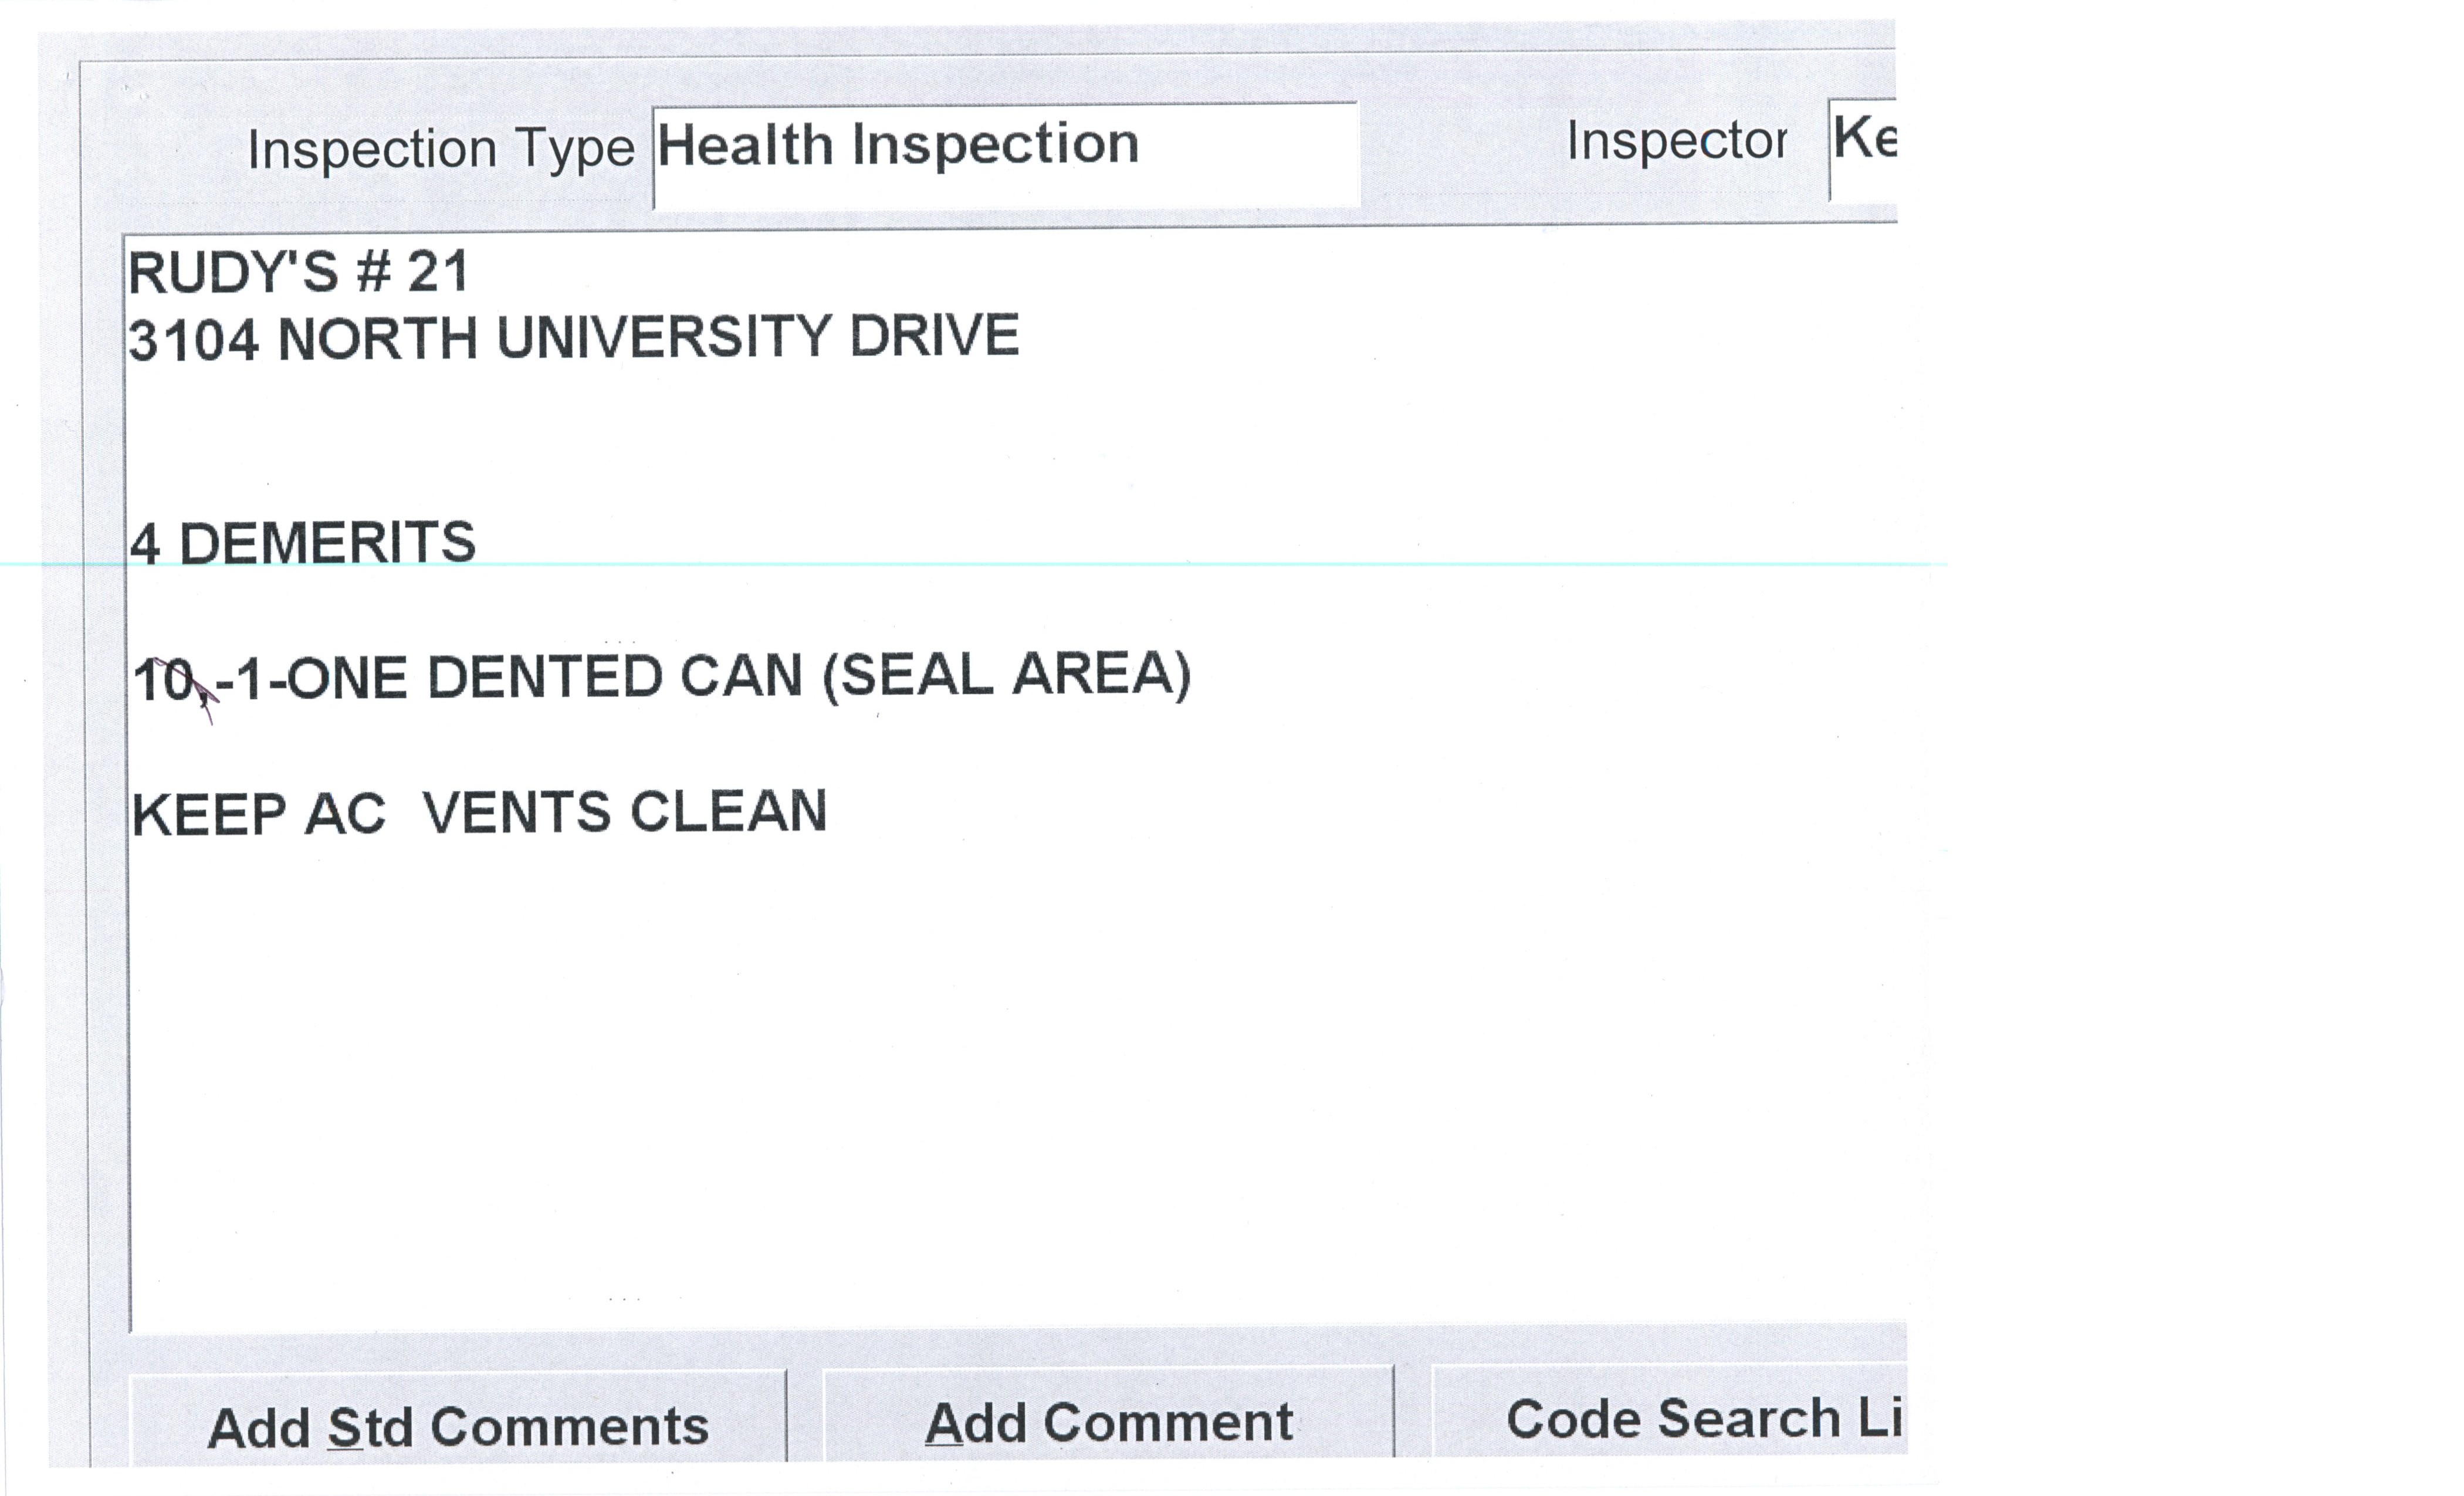This screenshot has height=1496, width=2464.
Task: Click the Inspection Type label
Action: point(441,150)
